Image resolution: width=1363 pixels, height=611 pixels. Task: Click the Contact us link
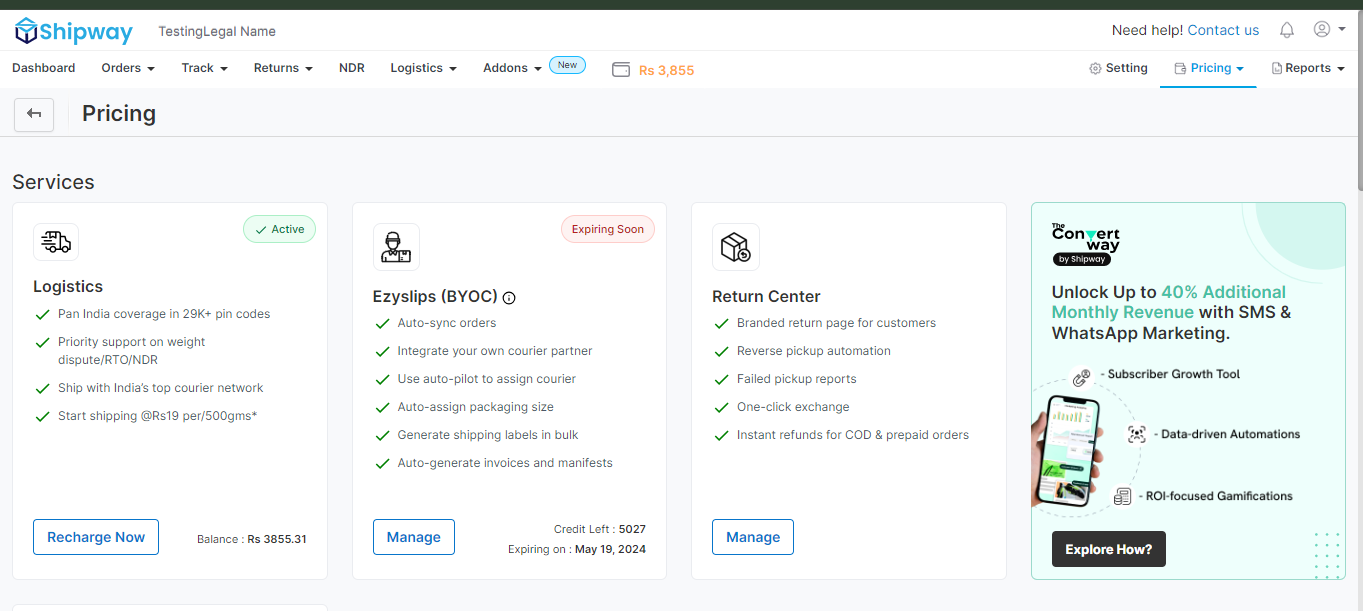(x=1223, y=30)
